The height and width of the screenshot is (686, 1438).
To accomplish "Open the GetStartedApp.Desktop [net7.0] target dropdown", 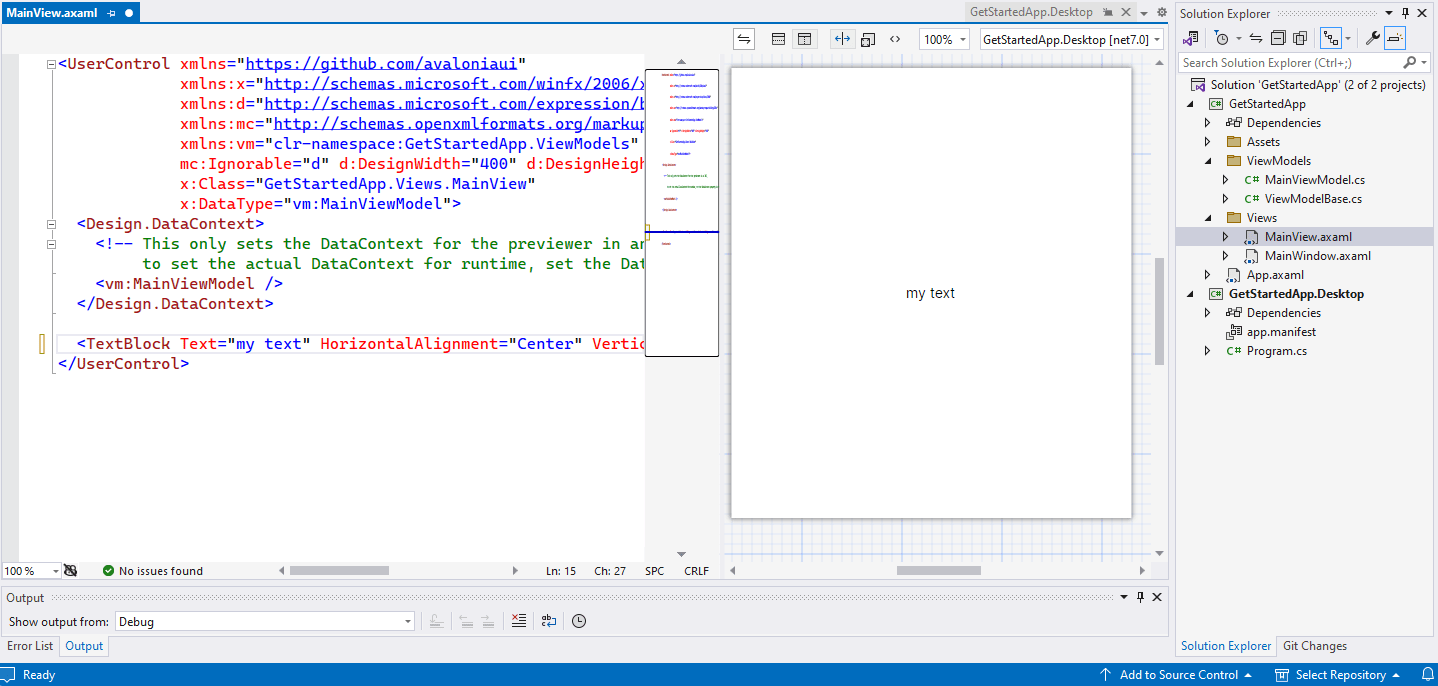I will click(1071, 39).
